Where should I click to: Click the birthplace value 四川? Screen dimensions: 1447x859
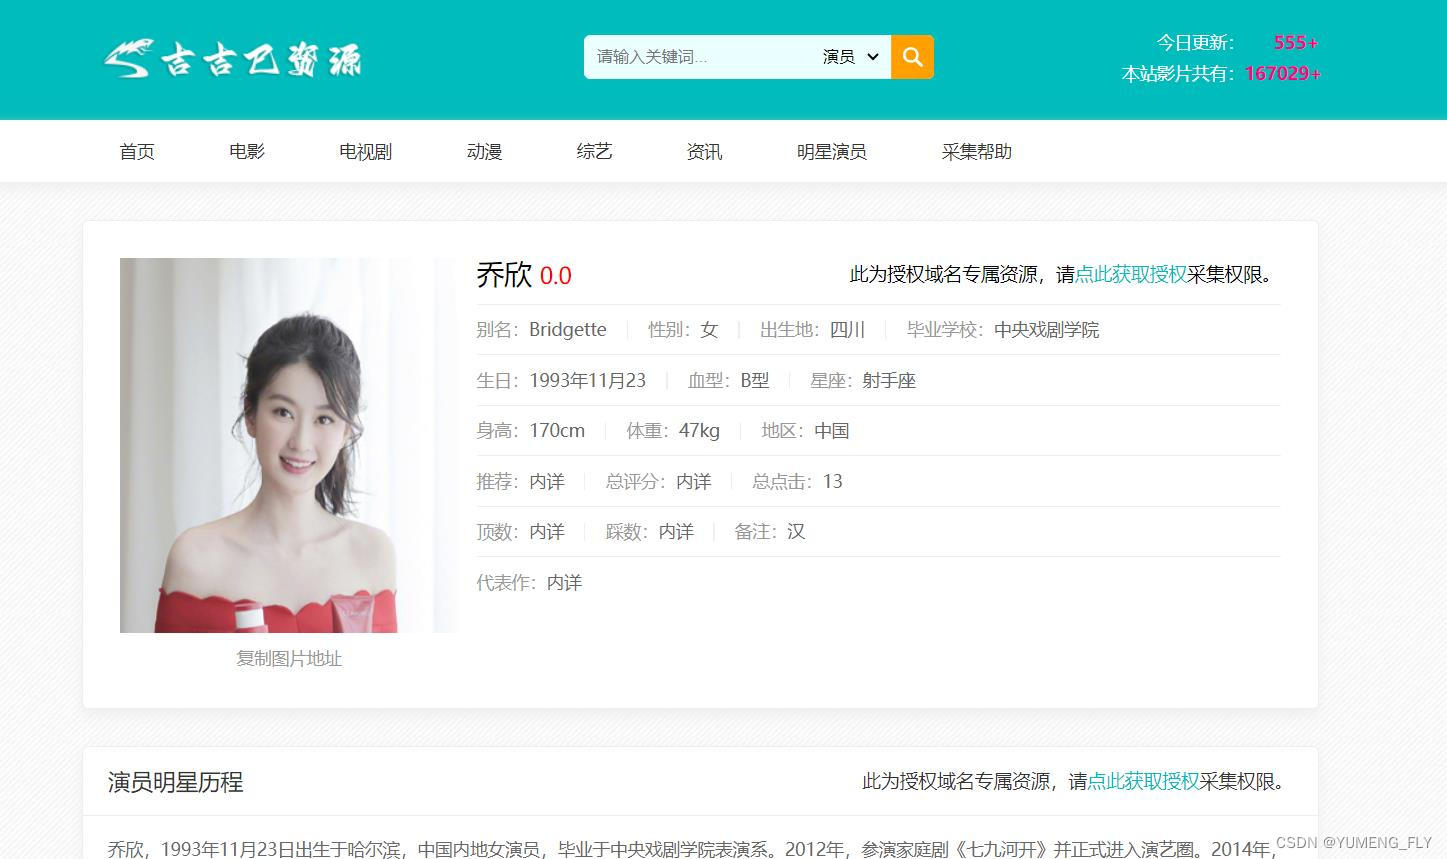848,330
